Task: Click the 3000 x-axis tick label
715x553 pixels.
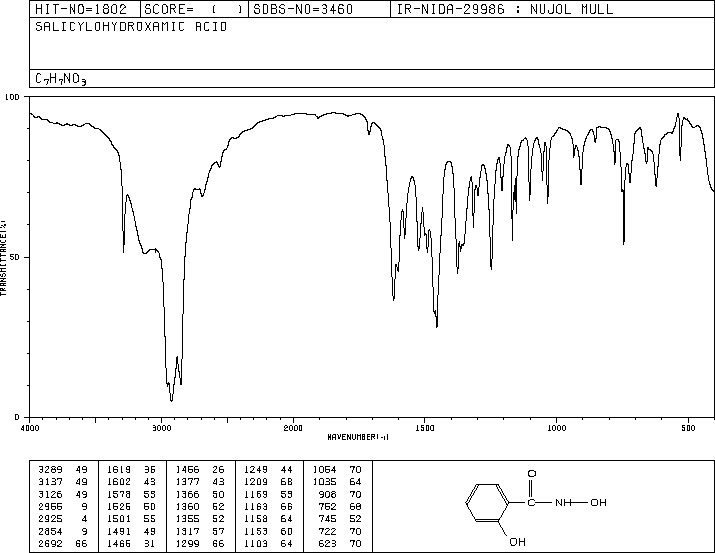Action: (x=161, y=428)
